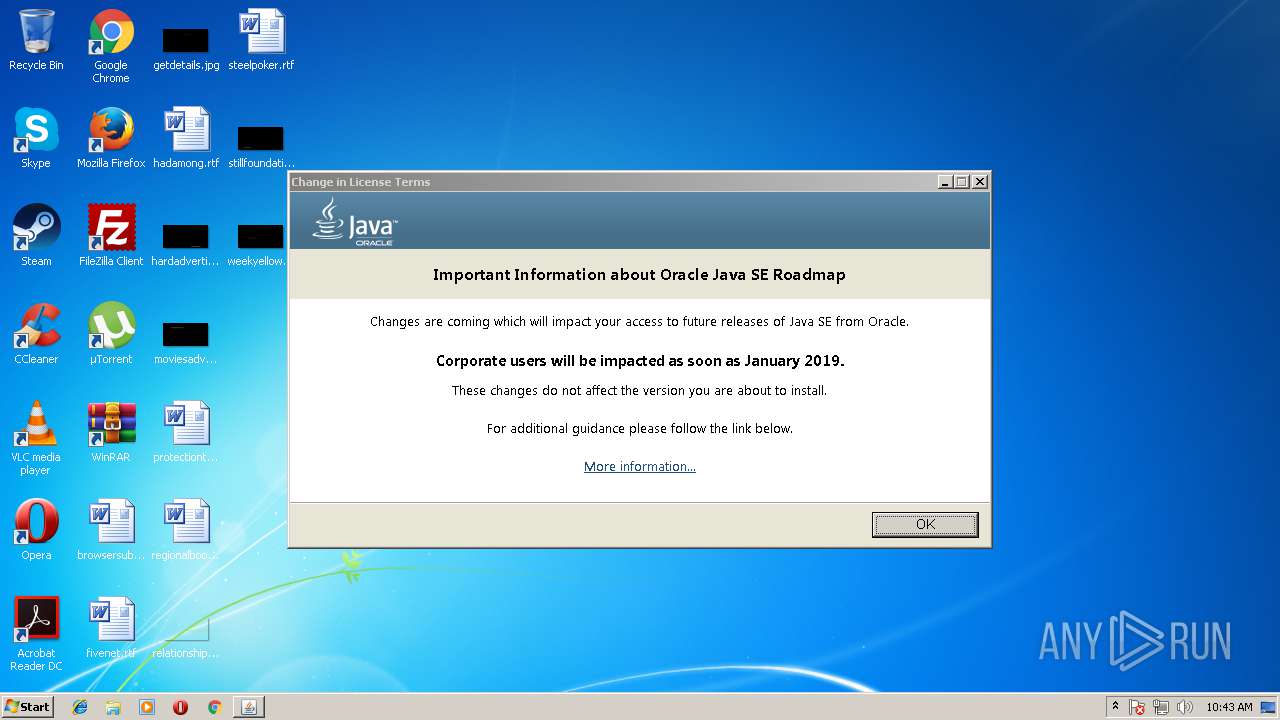Open the regionalboo... document
Viewport: 1280px width, 720px height.
(x=186, y=530)
